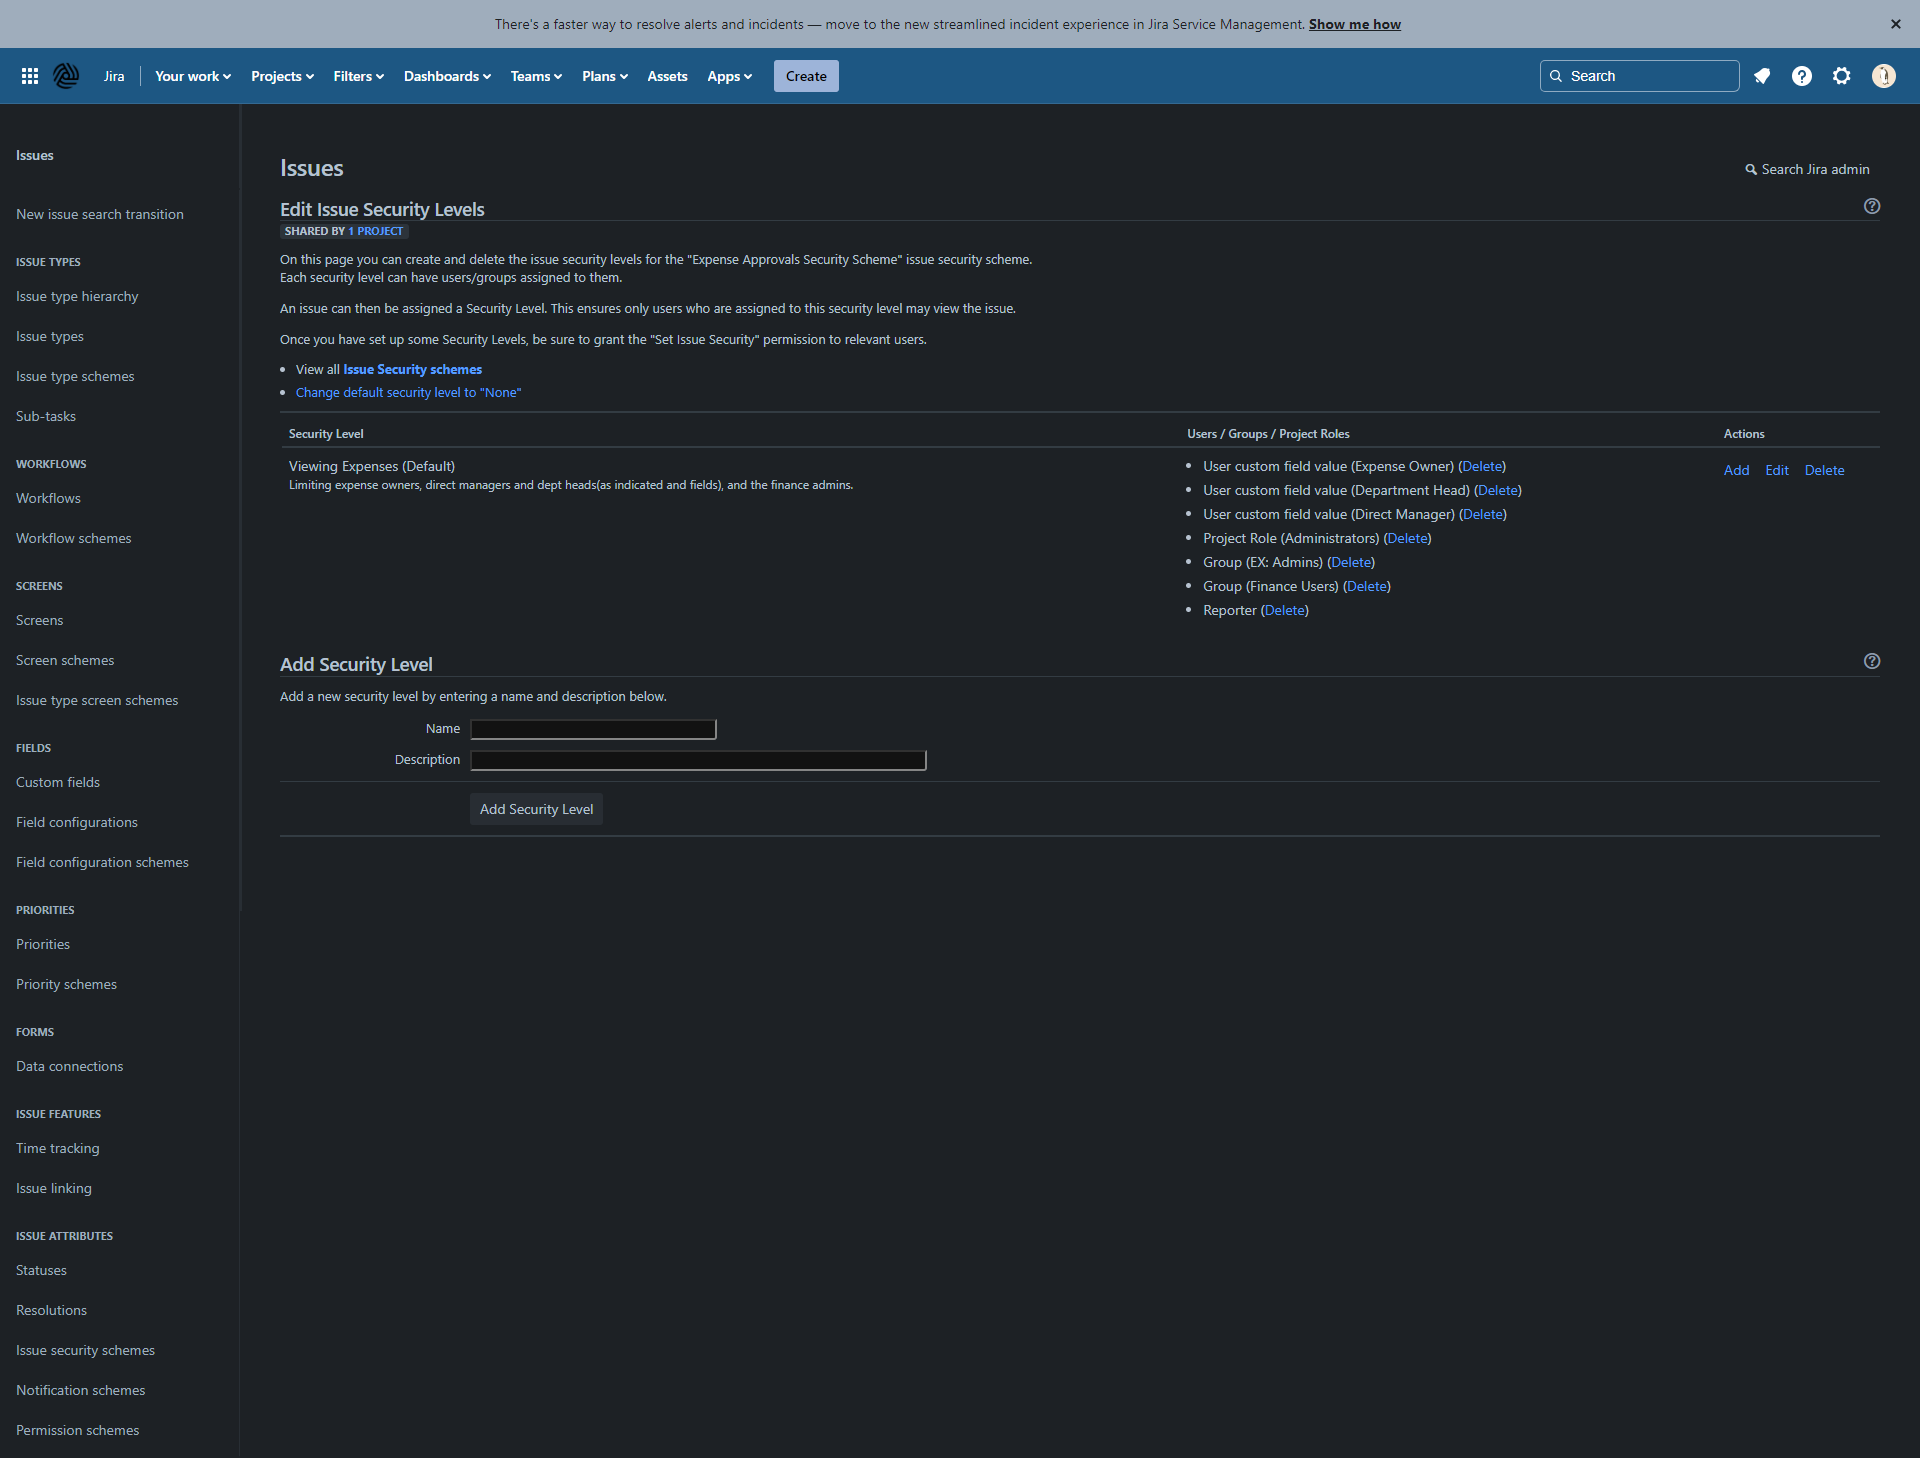Screen dimensions: 1920x1458
Task: Open Resolutions in sidebar
Action: coord(52,1310)
